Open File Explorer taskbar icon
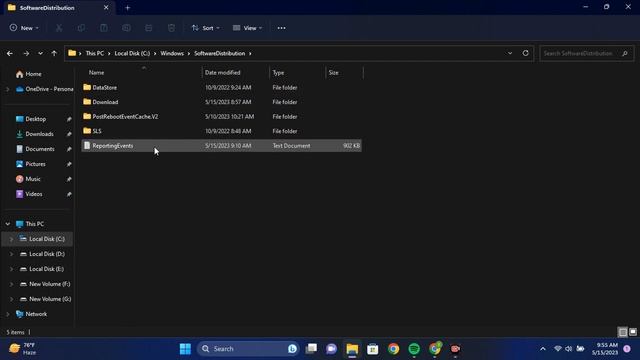The image size is (640, 360). click(352, 349)
